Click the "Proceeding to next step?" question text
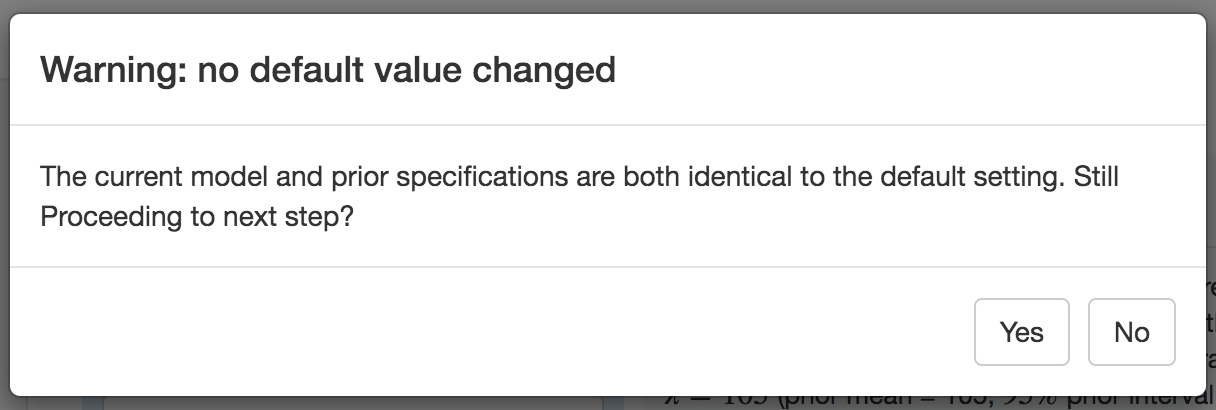This screenshot has height=410, width=1216. (x=197, y=217)
